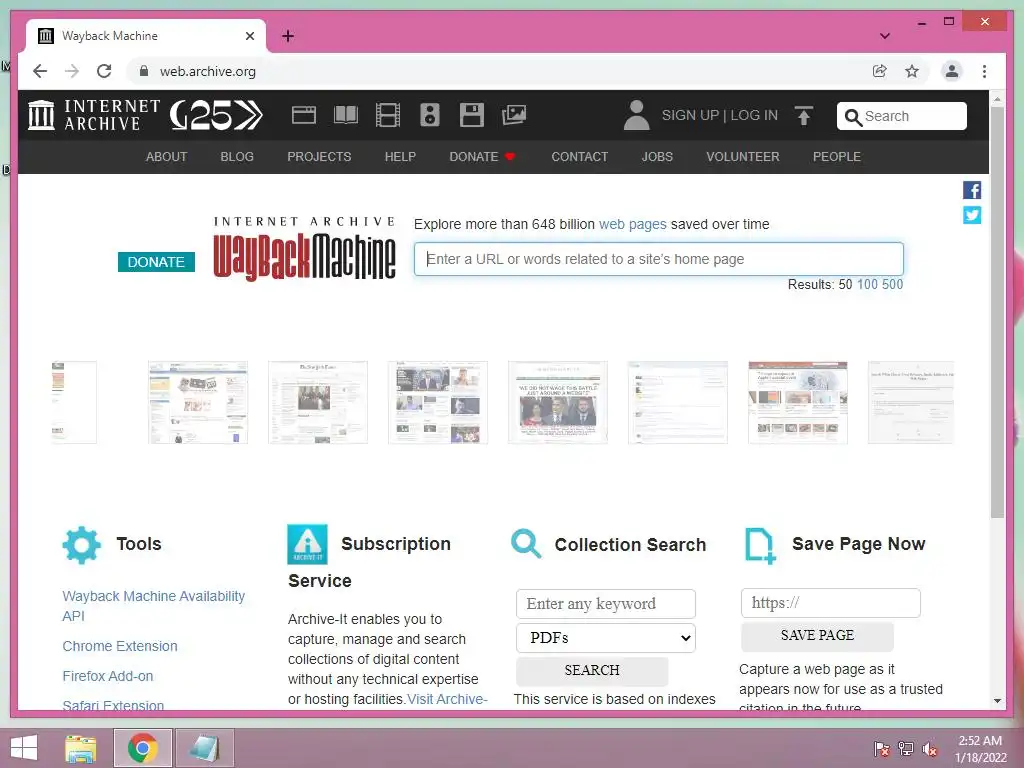Click the user avatar icon
This screenshot has height=768, width=1024.
(637, 115)
